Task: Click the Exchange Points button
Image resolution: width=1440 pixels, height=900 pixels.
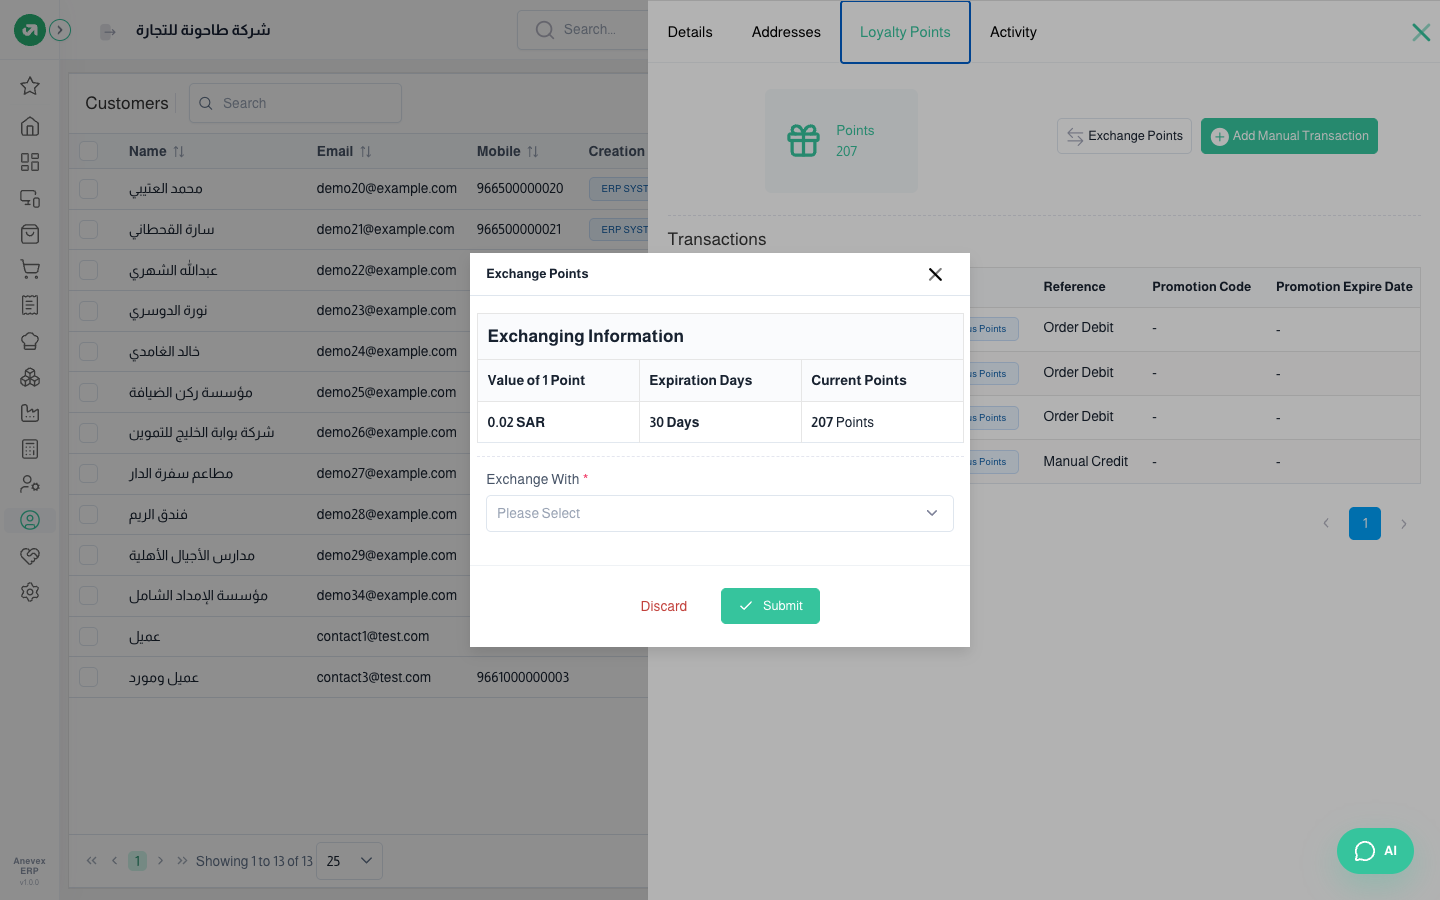Action: coord(1124,136)
